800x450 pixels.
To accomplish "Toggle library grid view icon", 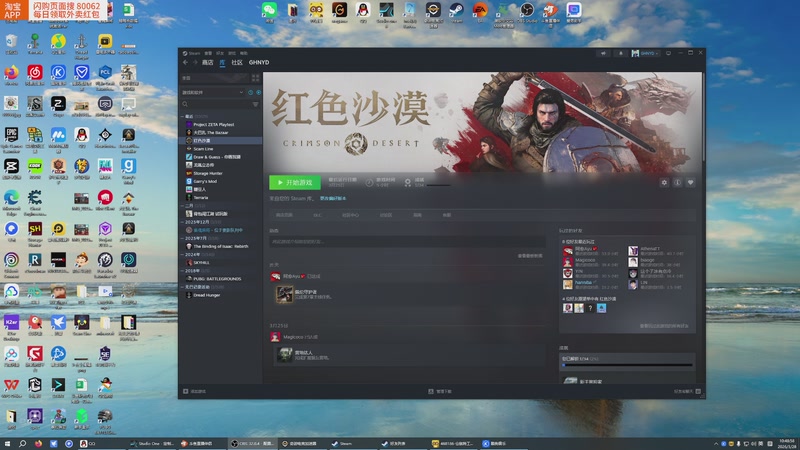I will (x=255, y=78).
